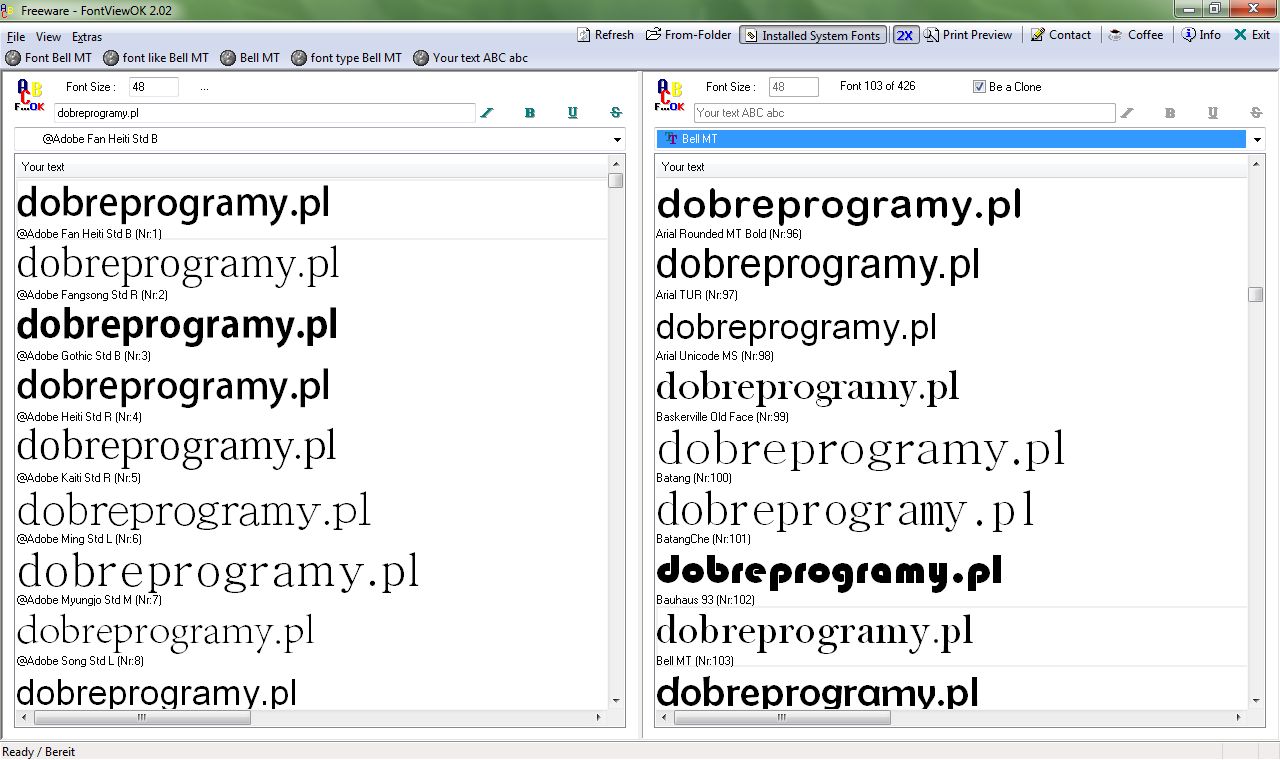Click left preview text field 'dobreprogramy.pl'
The width and height of the screenshot is (1280, 760).
[x=265, y=113]
